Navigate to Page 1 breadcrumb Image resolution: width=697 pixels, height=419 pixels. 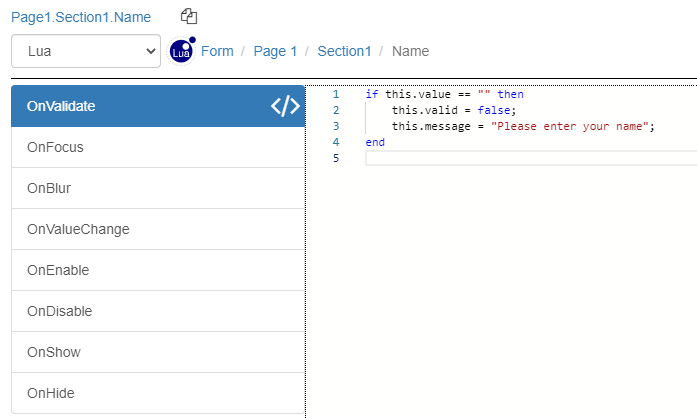pyautogui.click(x=275, y=52)
